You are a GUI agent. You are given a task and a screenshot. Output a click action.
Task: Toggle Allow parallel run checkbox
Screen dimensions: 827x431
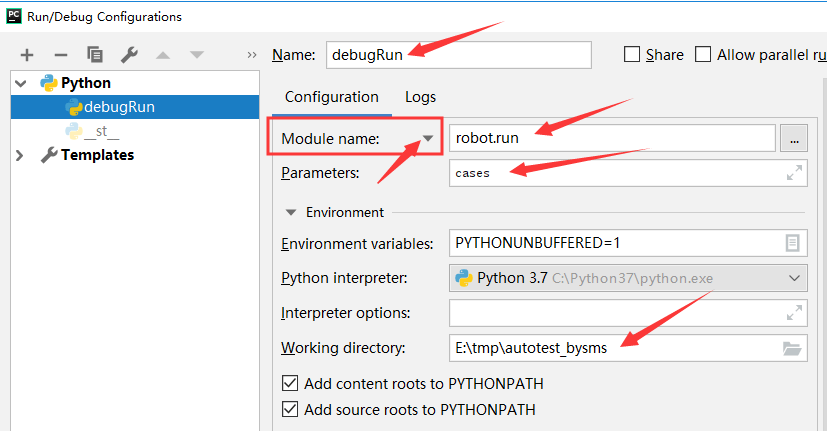(x=703, y=55)
